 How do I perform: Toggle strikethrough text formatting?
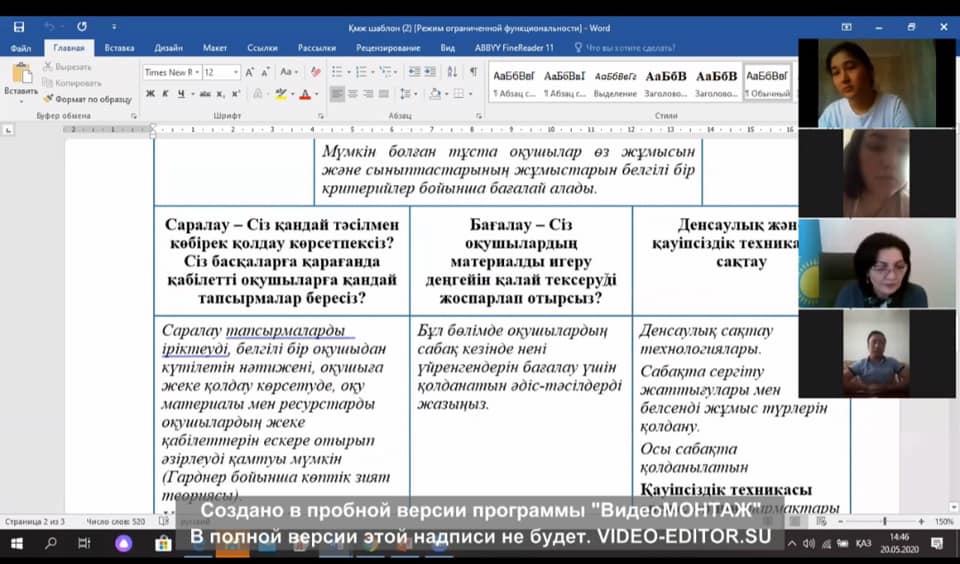pyautogui.click(x=204, y=94)
